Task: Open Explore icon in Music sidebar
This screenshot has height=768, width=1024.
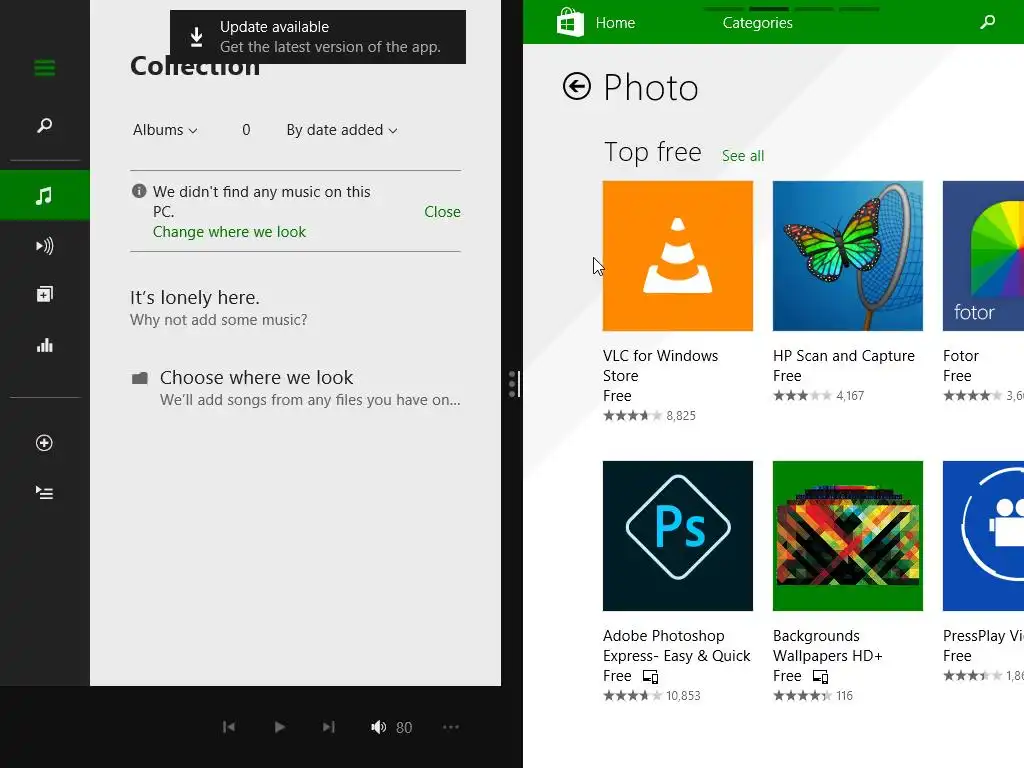Action: [x=44, y=295]
